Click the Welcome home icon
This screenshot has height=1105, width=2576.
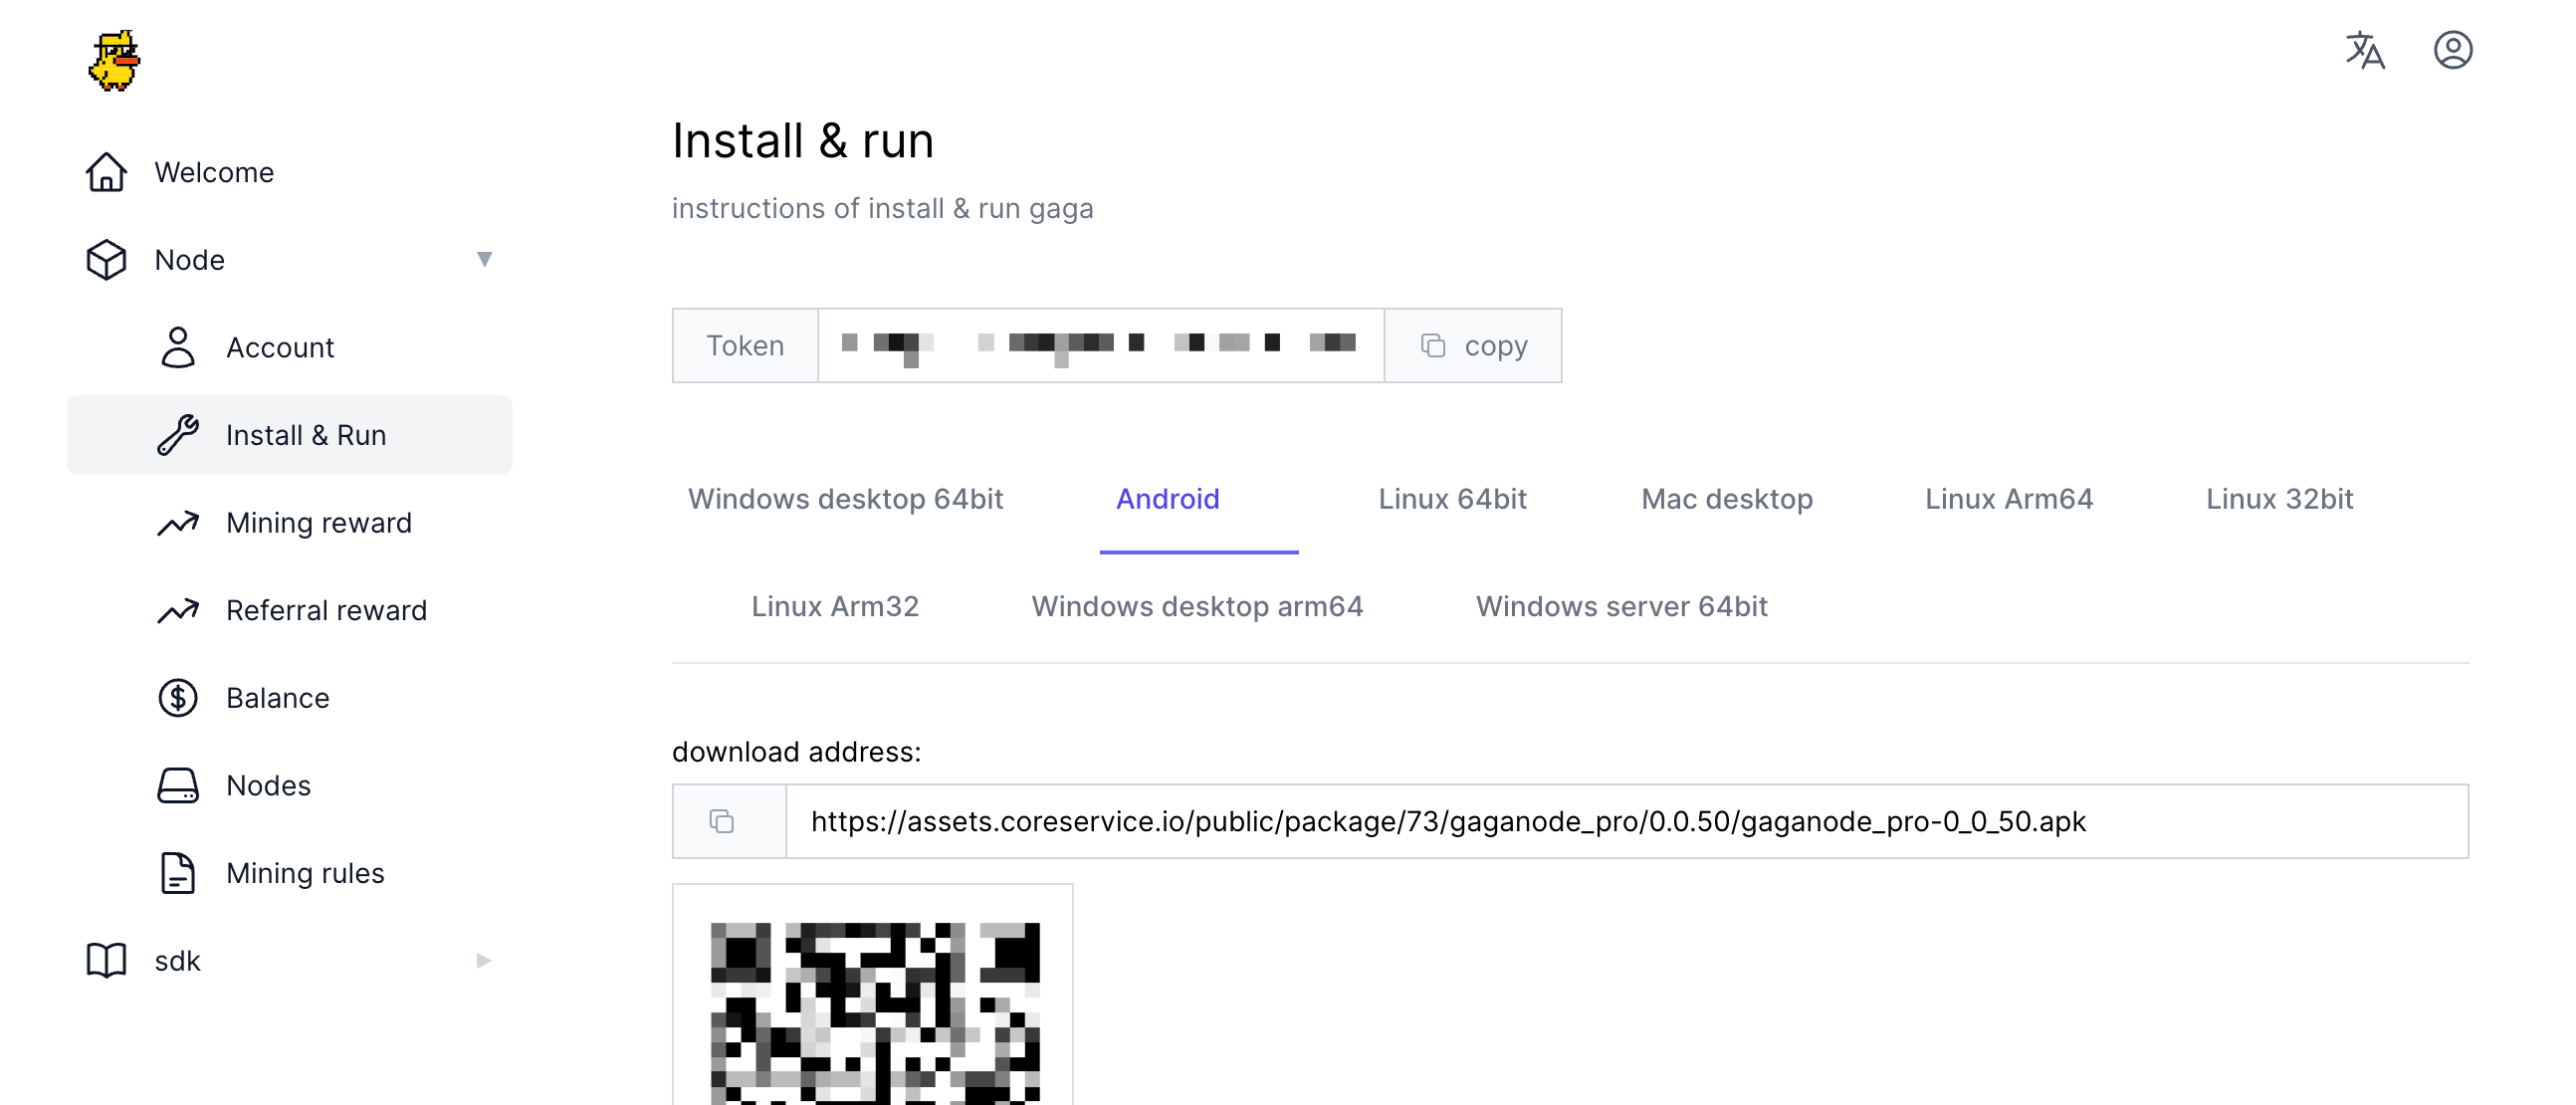coord(106,172)
